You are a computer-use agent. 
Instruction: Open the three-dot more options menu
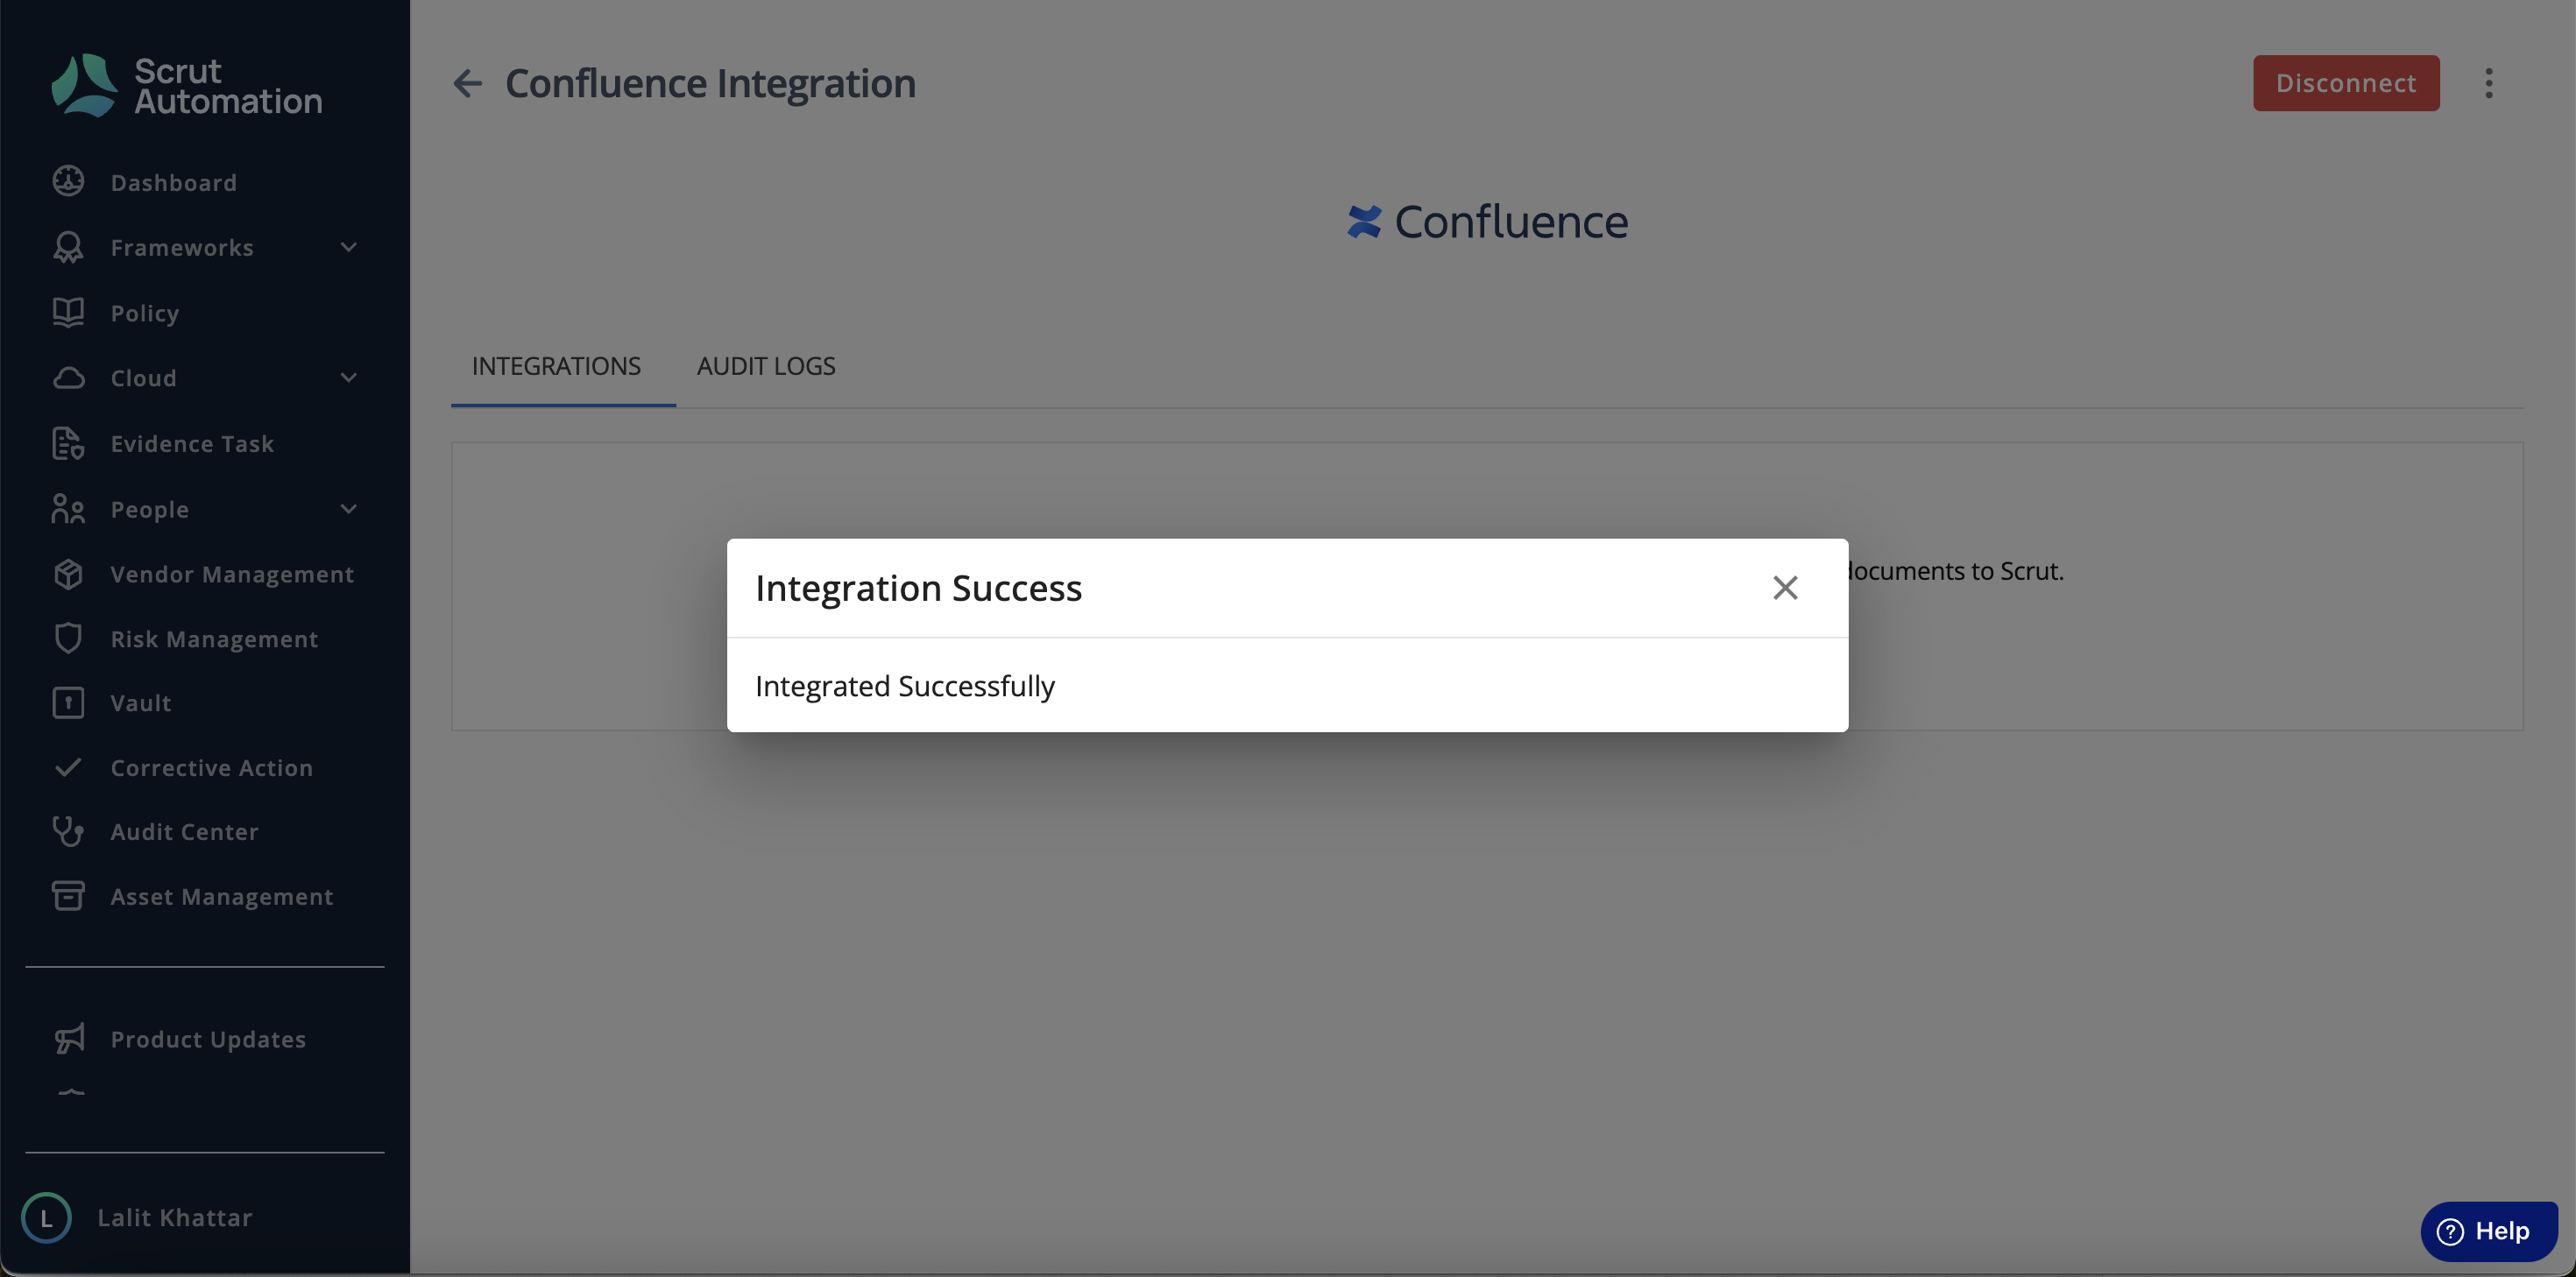pyautogui.click(x=2489, y=83)
